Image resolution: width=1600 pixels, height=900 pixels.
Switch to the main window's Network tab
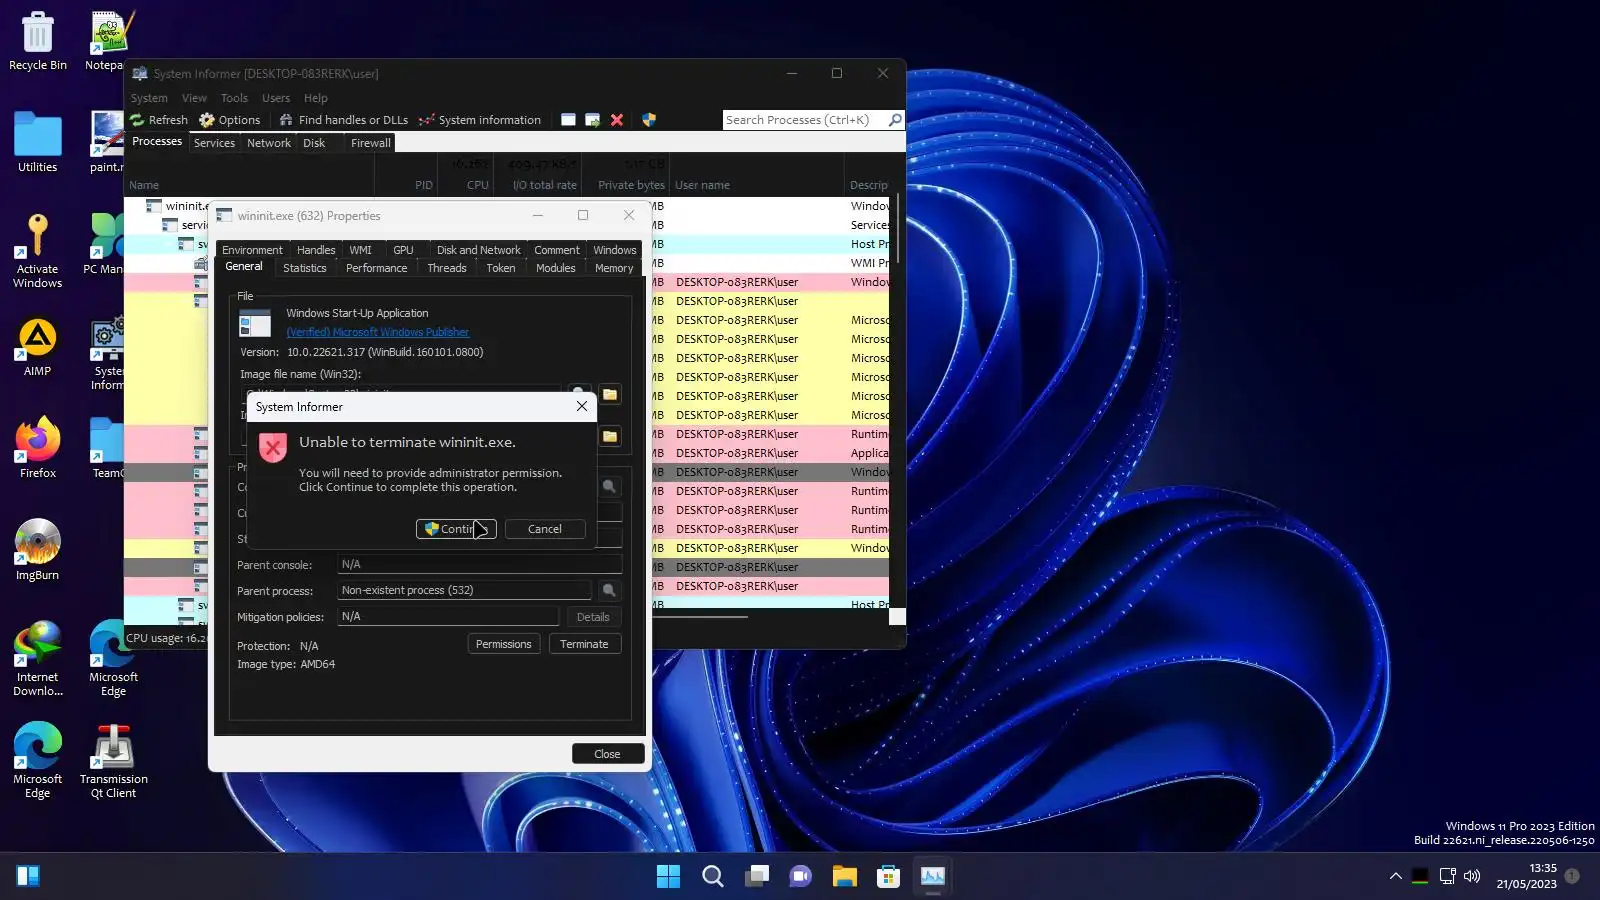[269, 143]
